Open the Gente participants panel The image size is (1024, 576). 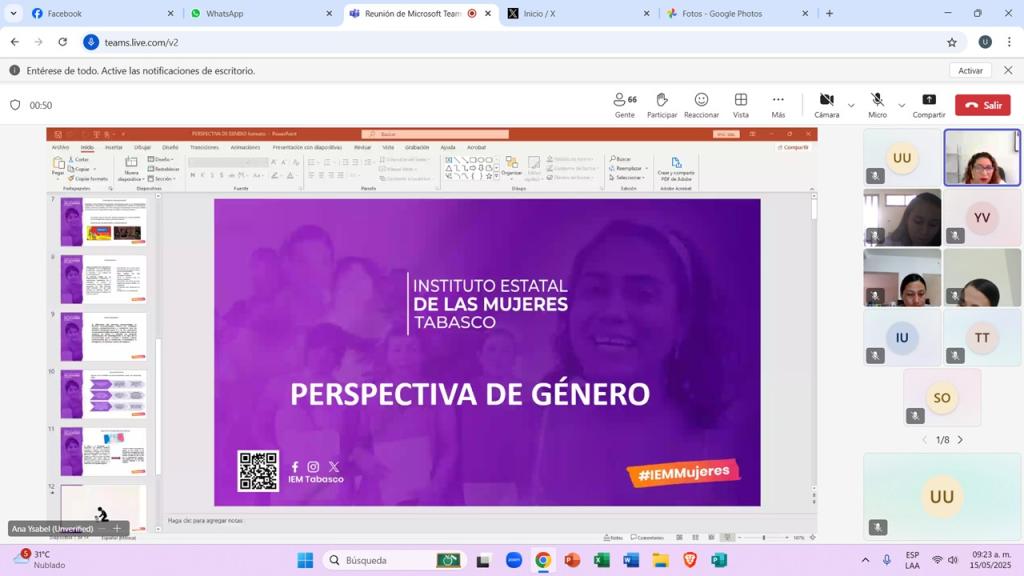click(x=624, y=104)
